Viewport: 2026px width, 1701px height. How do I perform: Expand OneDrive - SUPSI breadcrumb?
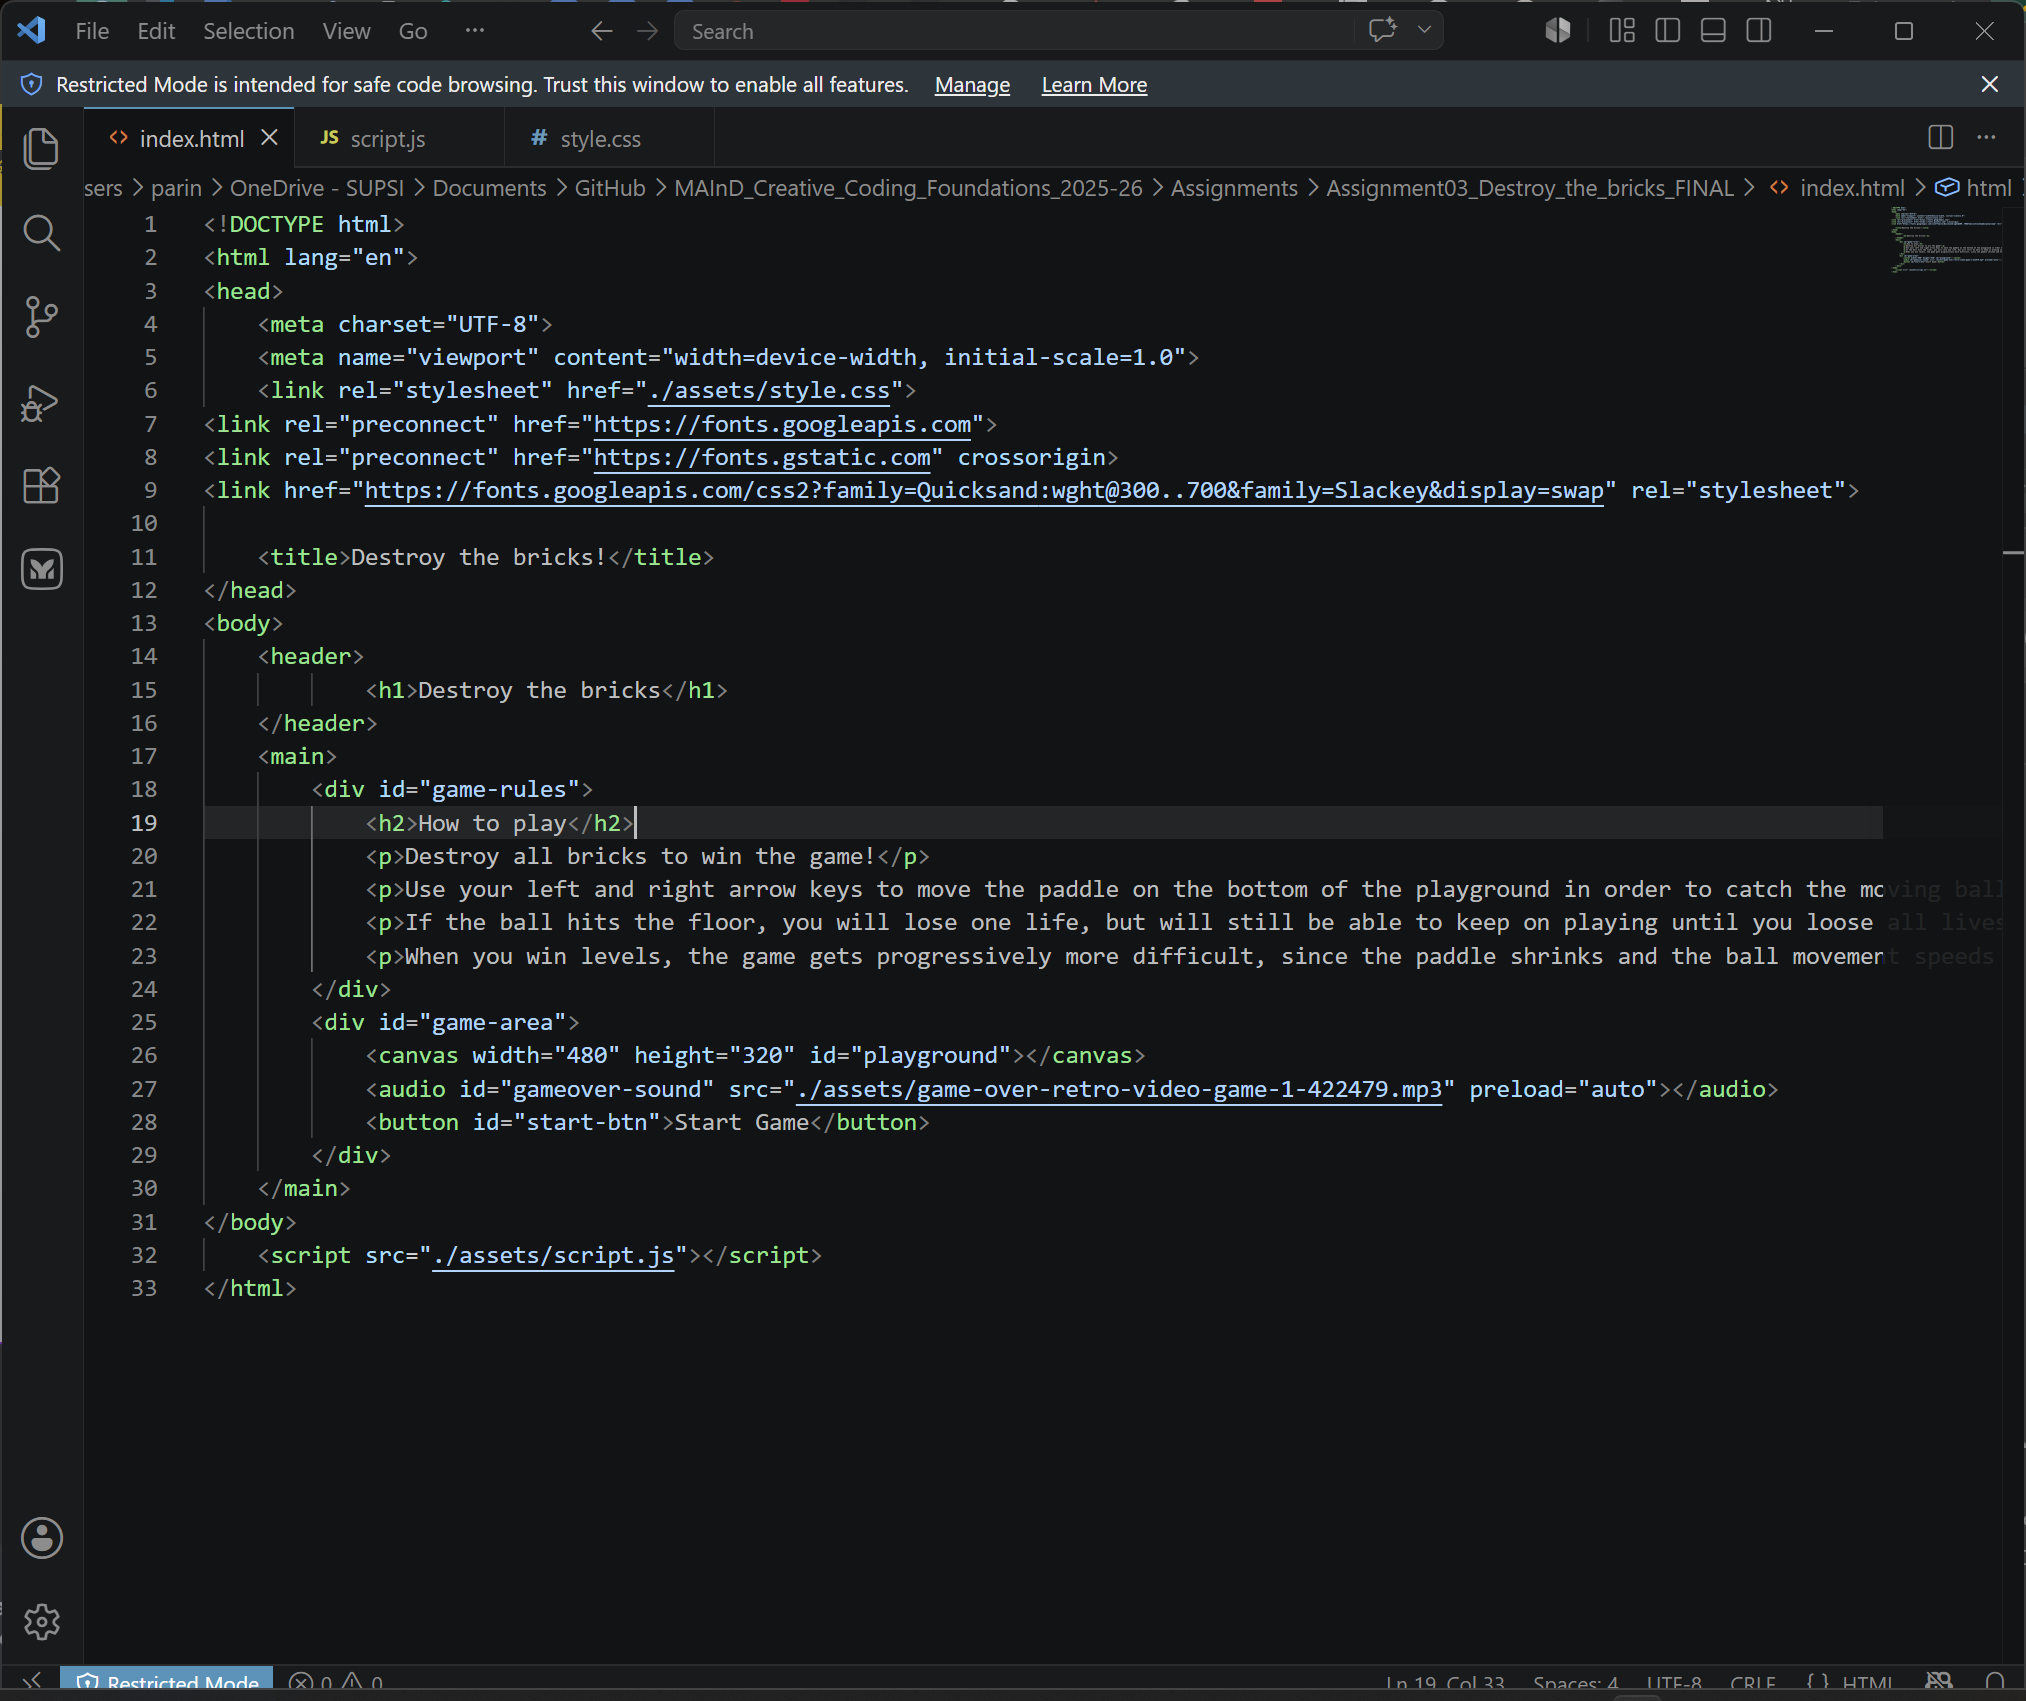[317, 188]
